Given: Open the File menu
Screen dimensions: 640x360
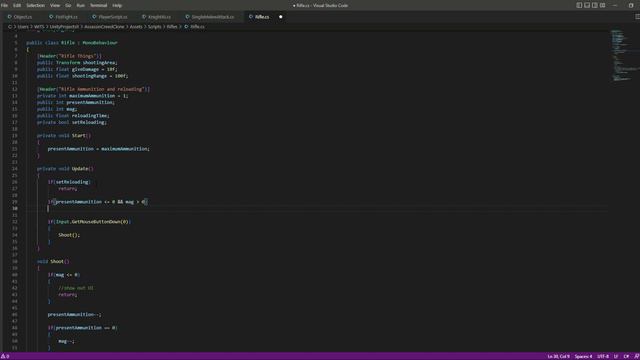Looking at the screenshot, I should point(4,5).
